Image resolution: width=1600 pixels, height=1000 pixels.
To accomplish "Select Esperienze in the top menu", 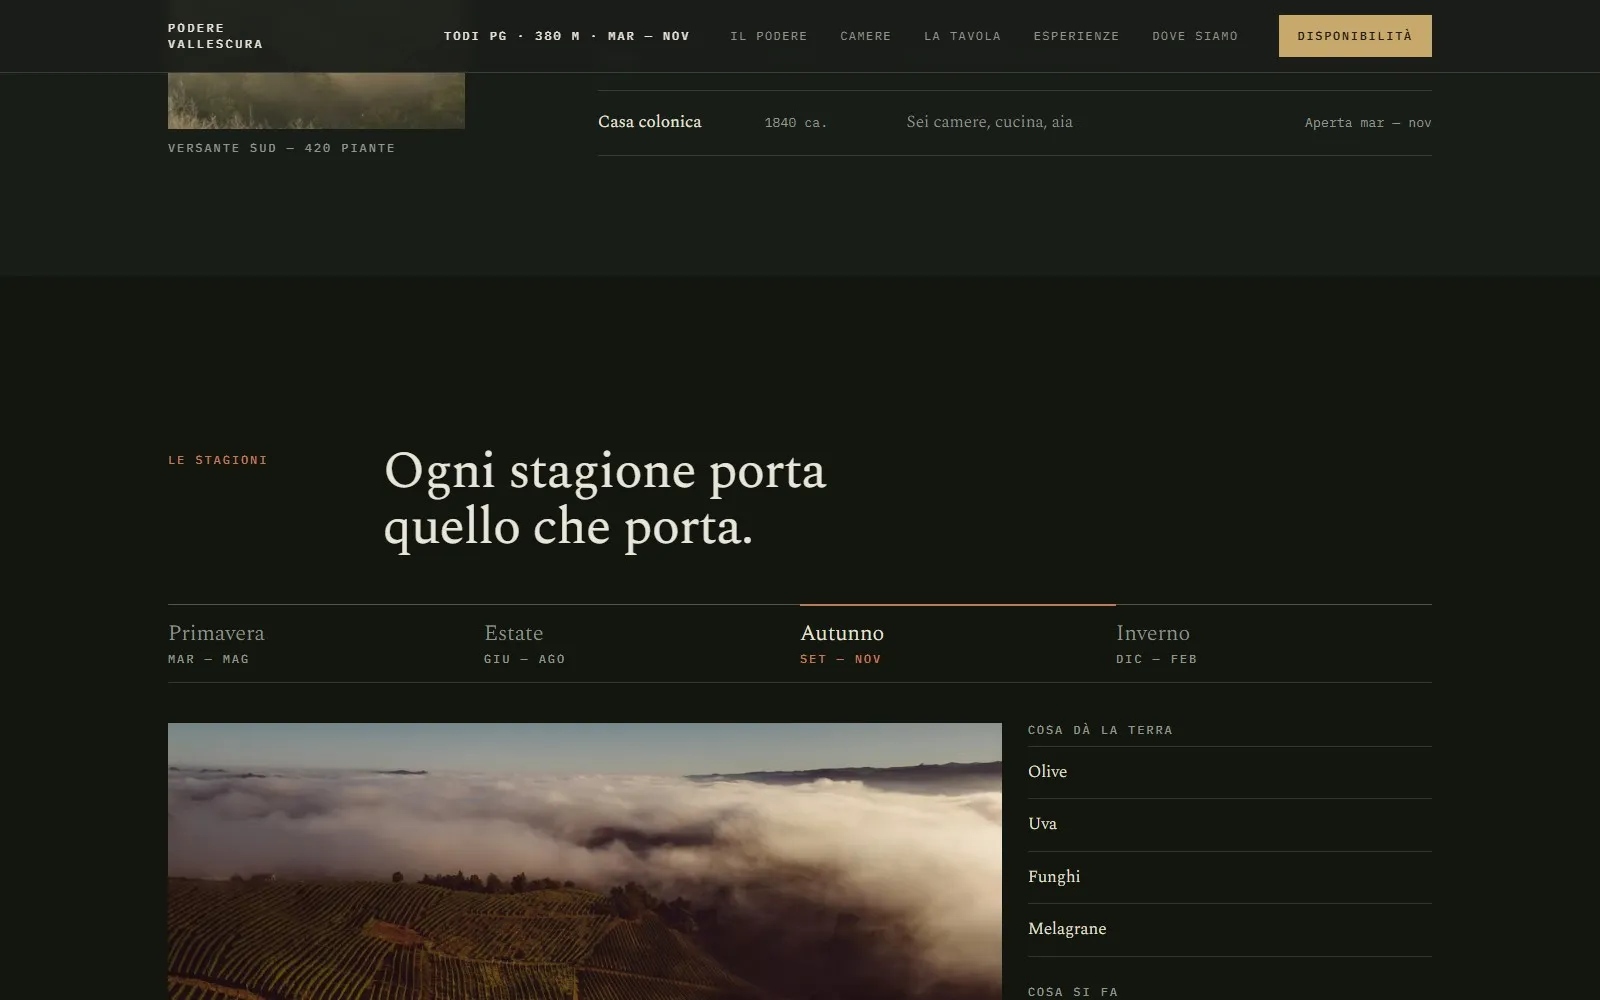I will coord(1076,36).
